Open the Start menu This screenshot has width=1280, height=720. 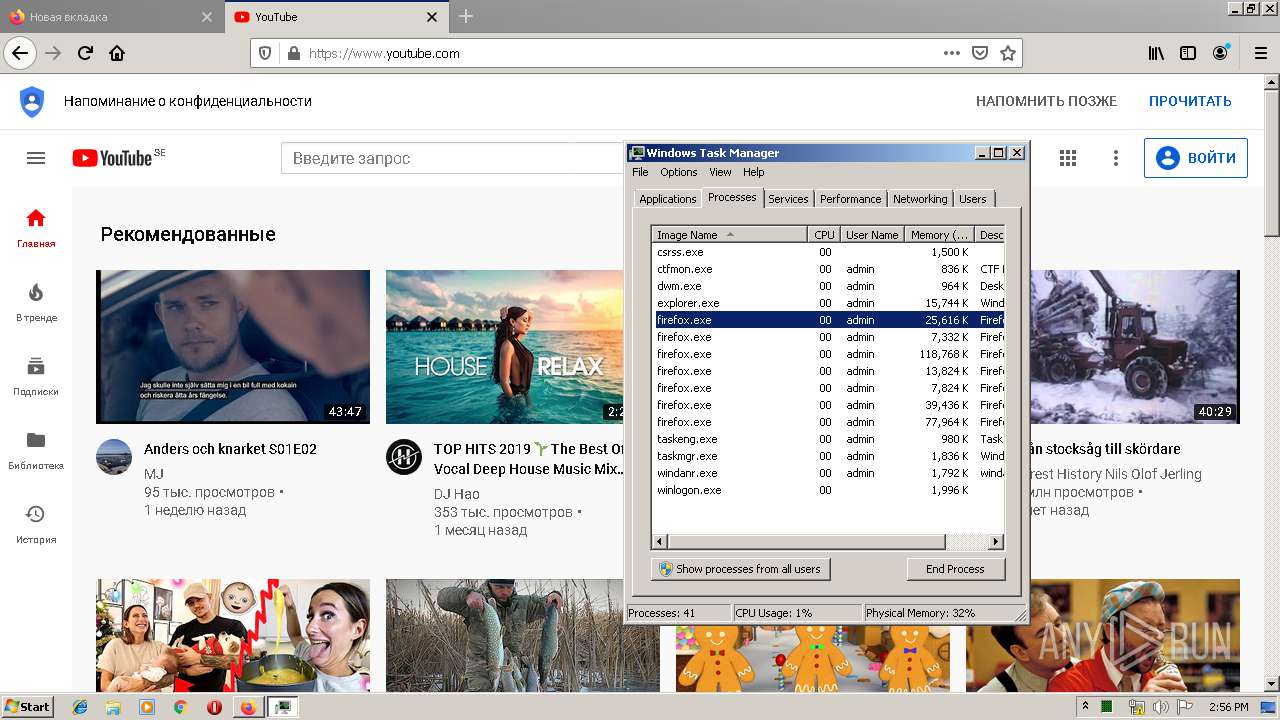(27, 707)
